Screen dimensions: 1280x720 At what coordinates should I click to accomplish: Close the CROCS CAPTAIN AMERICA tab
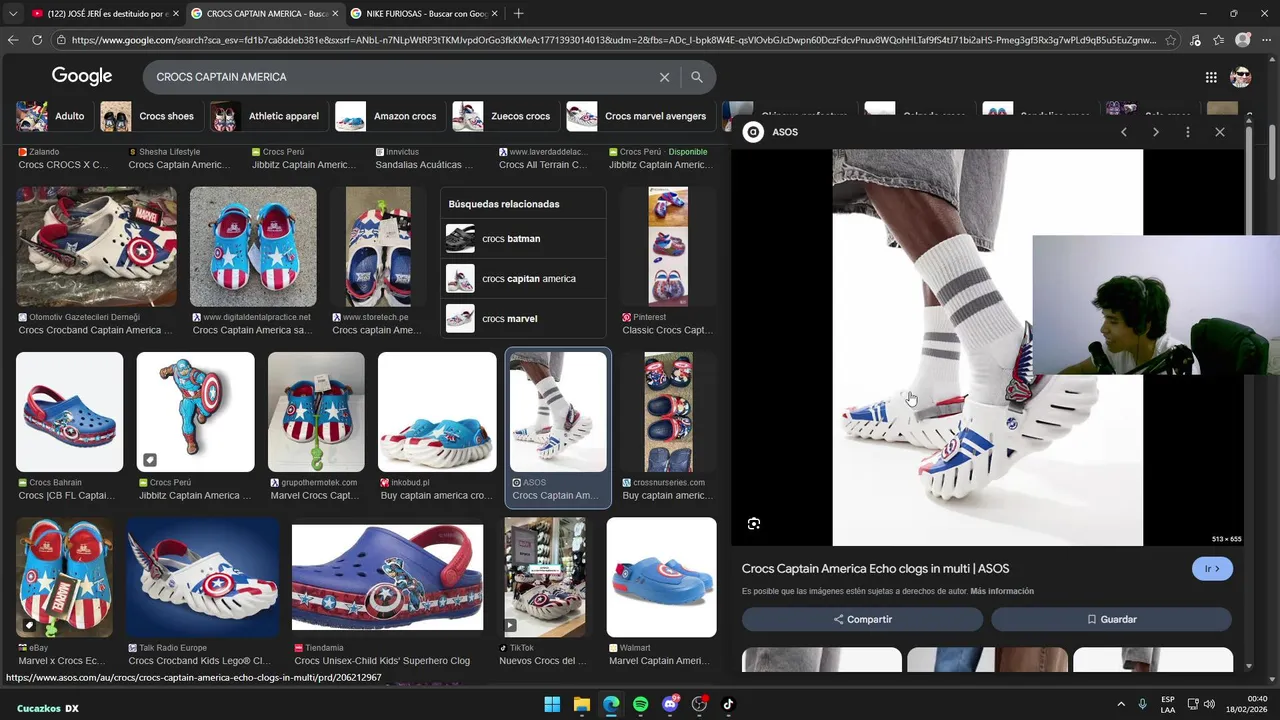point(334,14)
